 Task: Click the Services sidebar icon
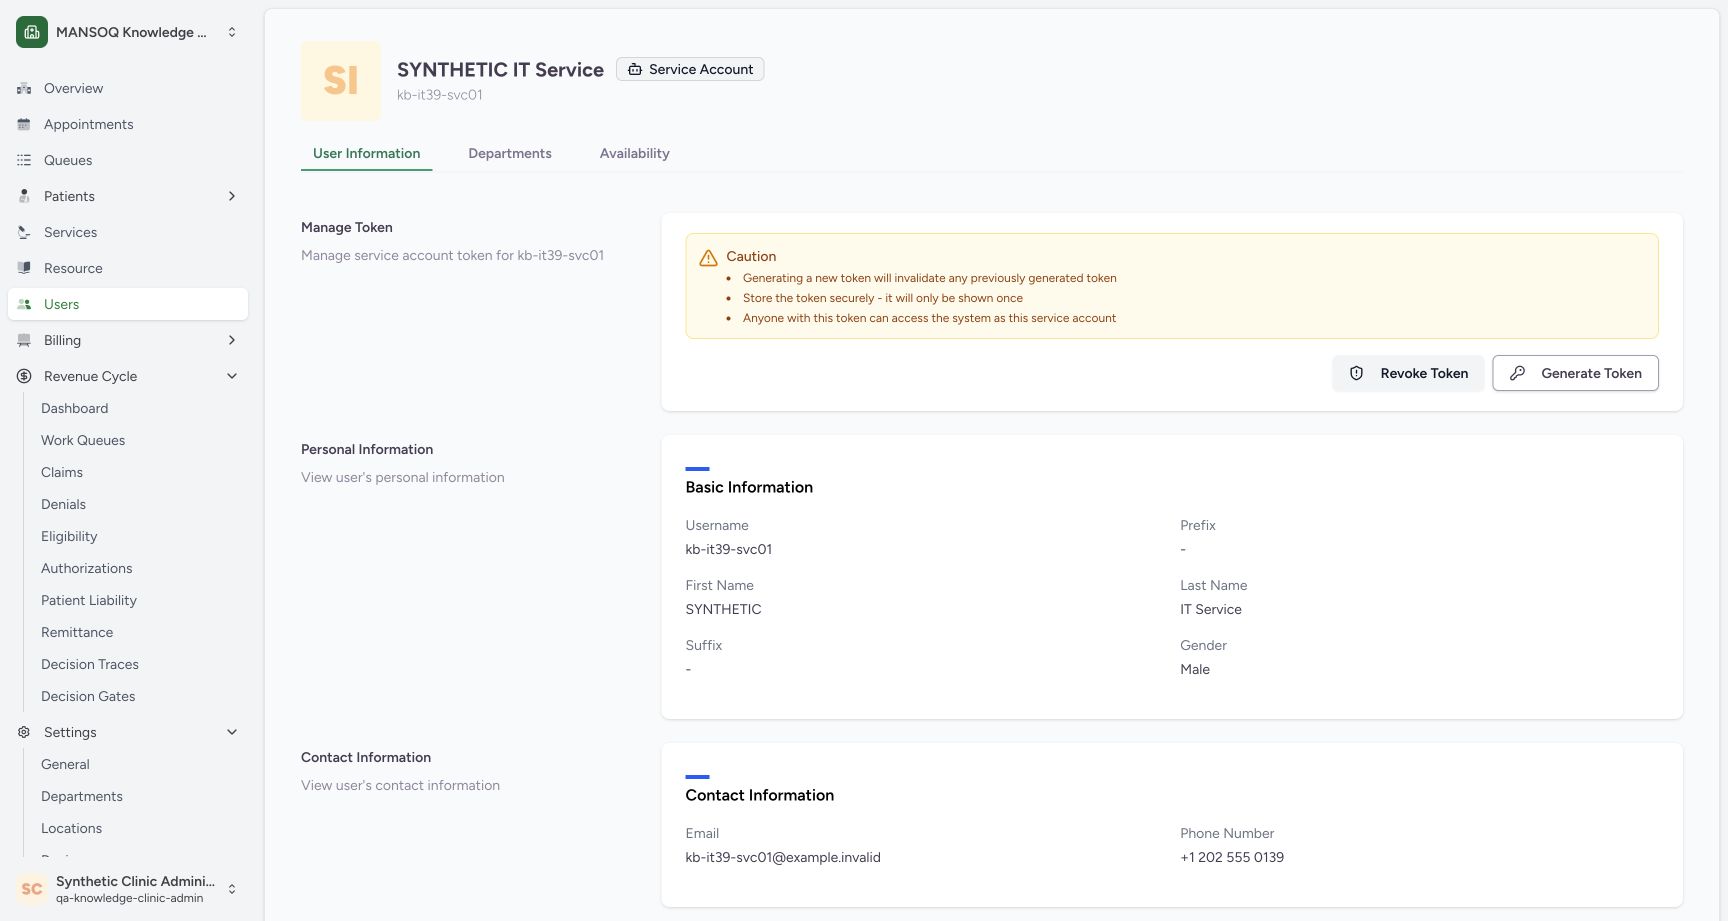click(24, 232)
